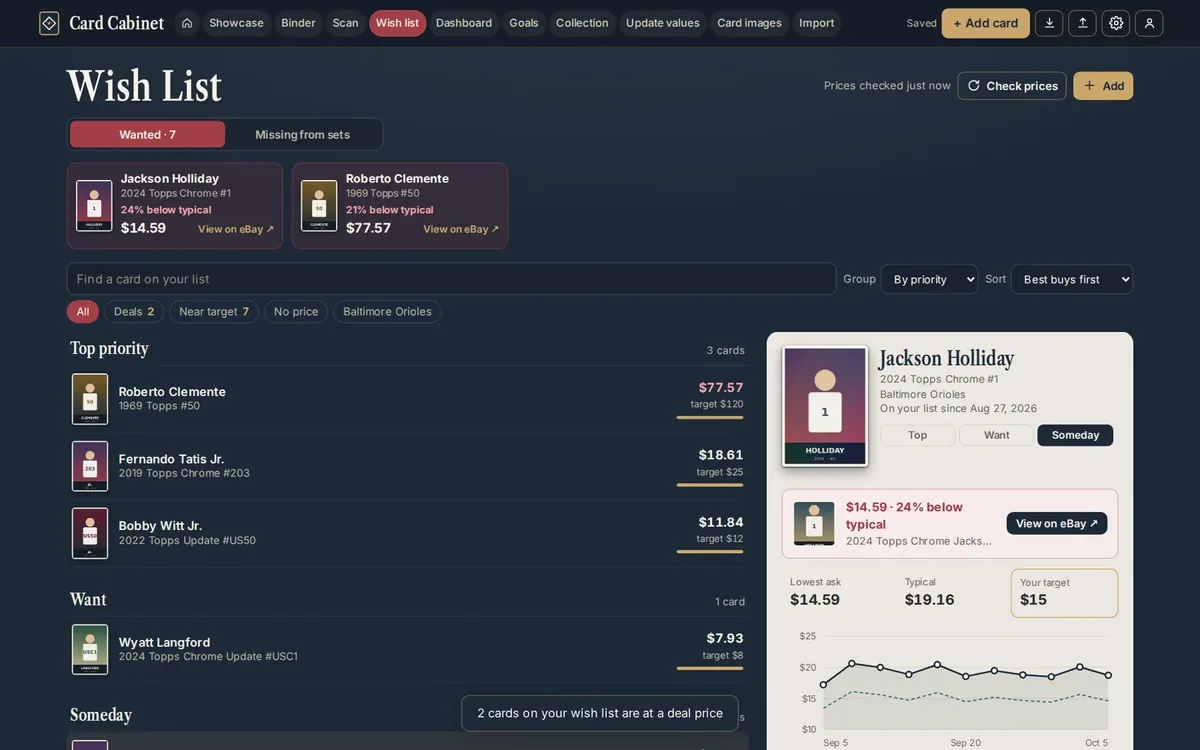
Task: Dismiss the deal price toast notification
Action: [600, 713]
